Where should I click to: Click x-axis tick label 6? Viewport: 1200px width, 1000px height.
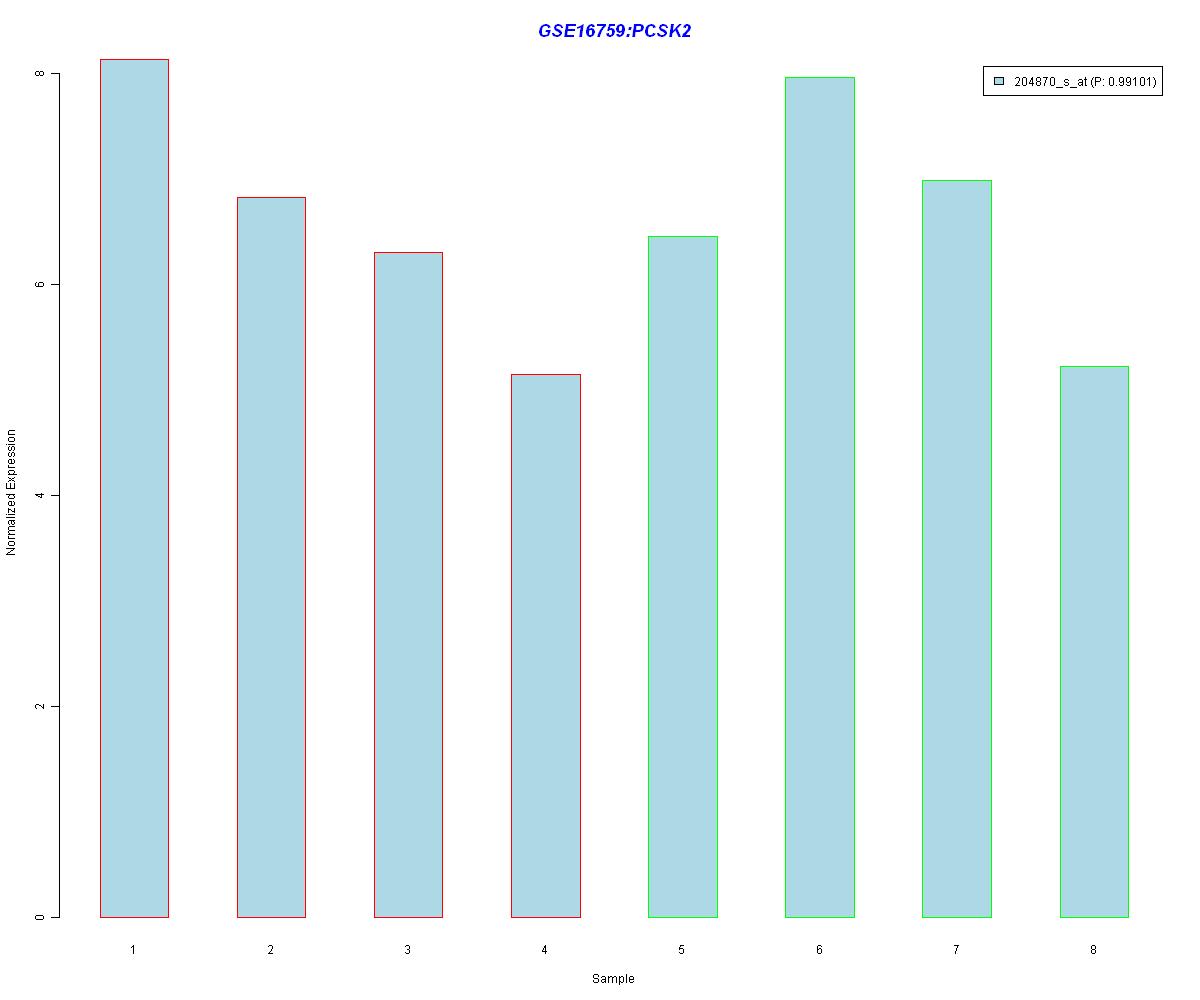[x=819, y=949]
